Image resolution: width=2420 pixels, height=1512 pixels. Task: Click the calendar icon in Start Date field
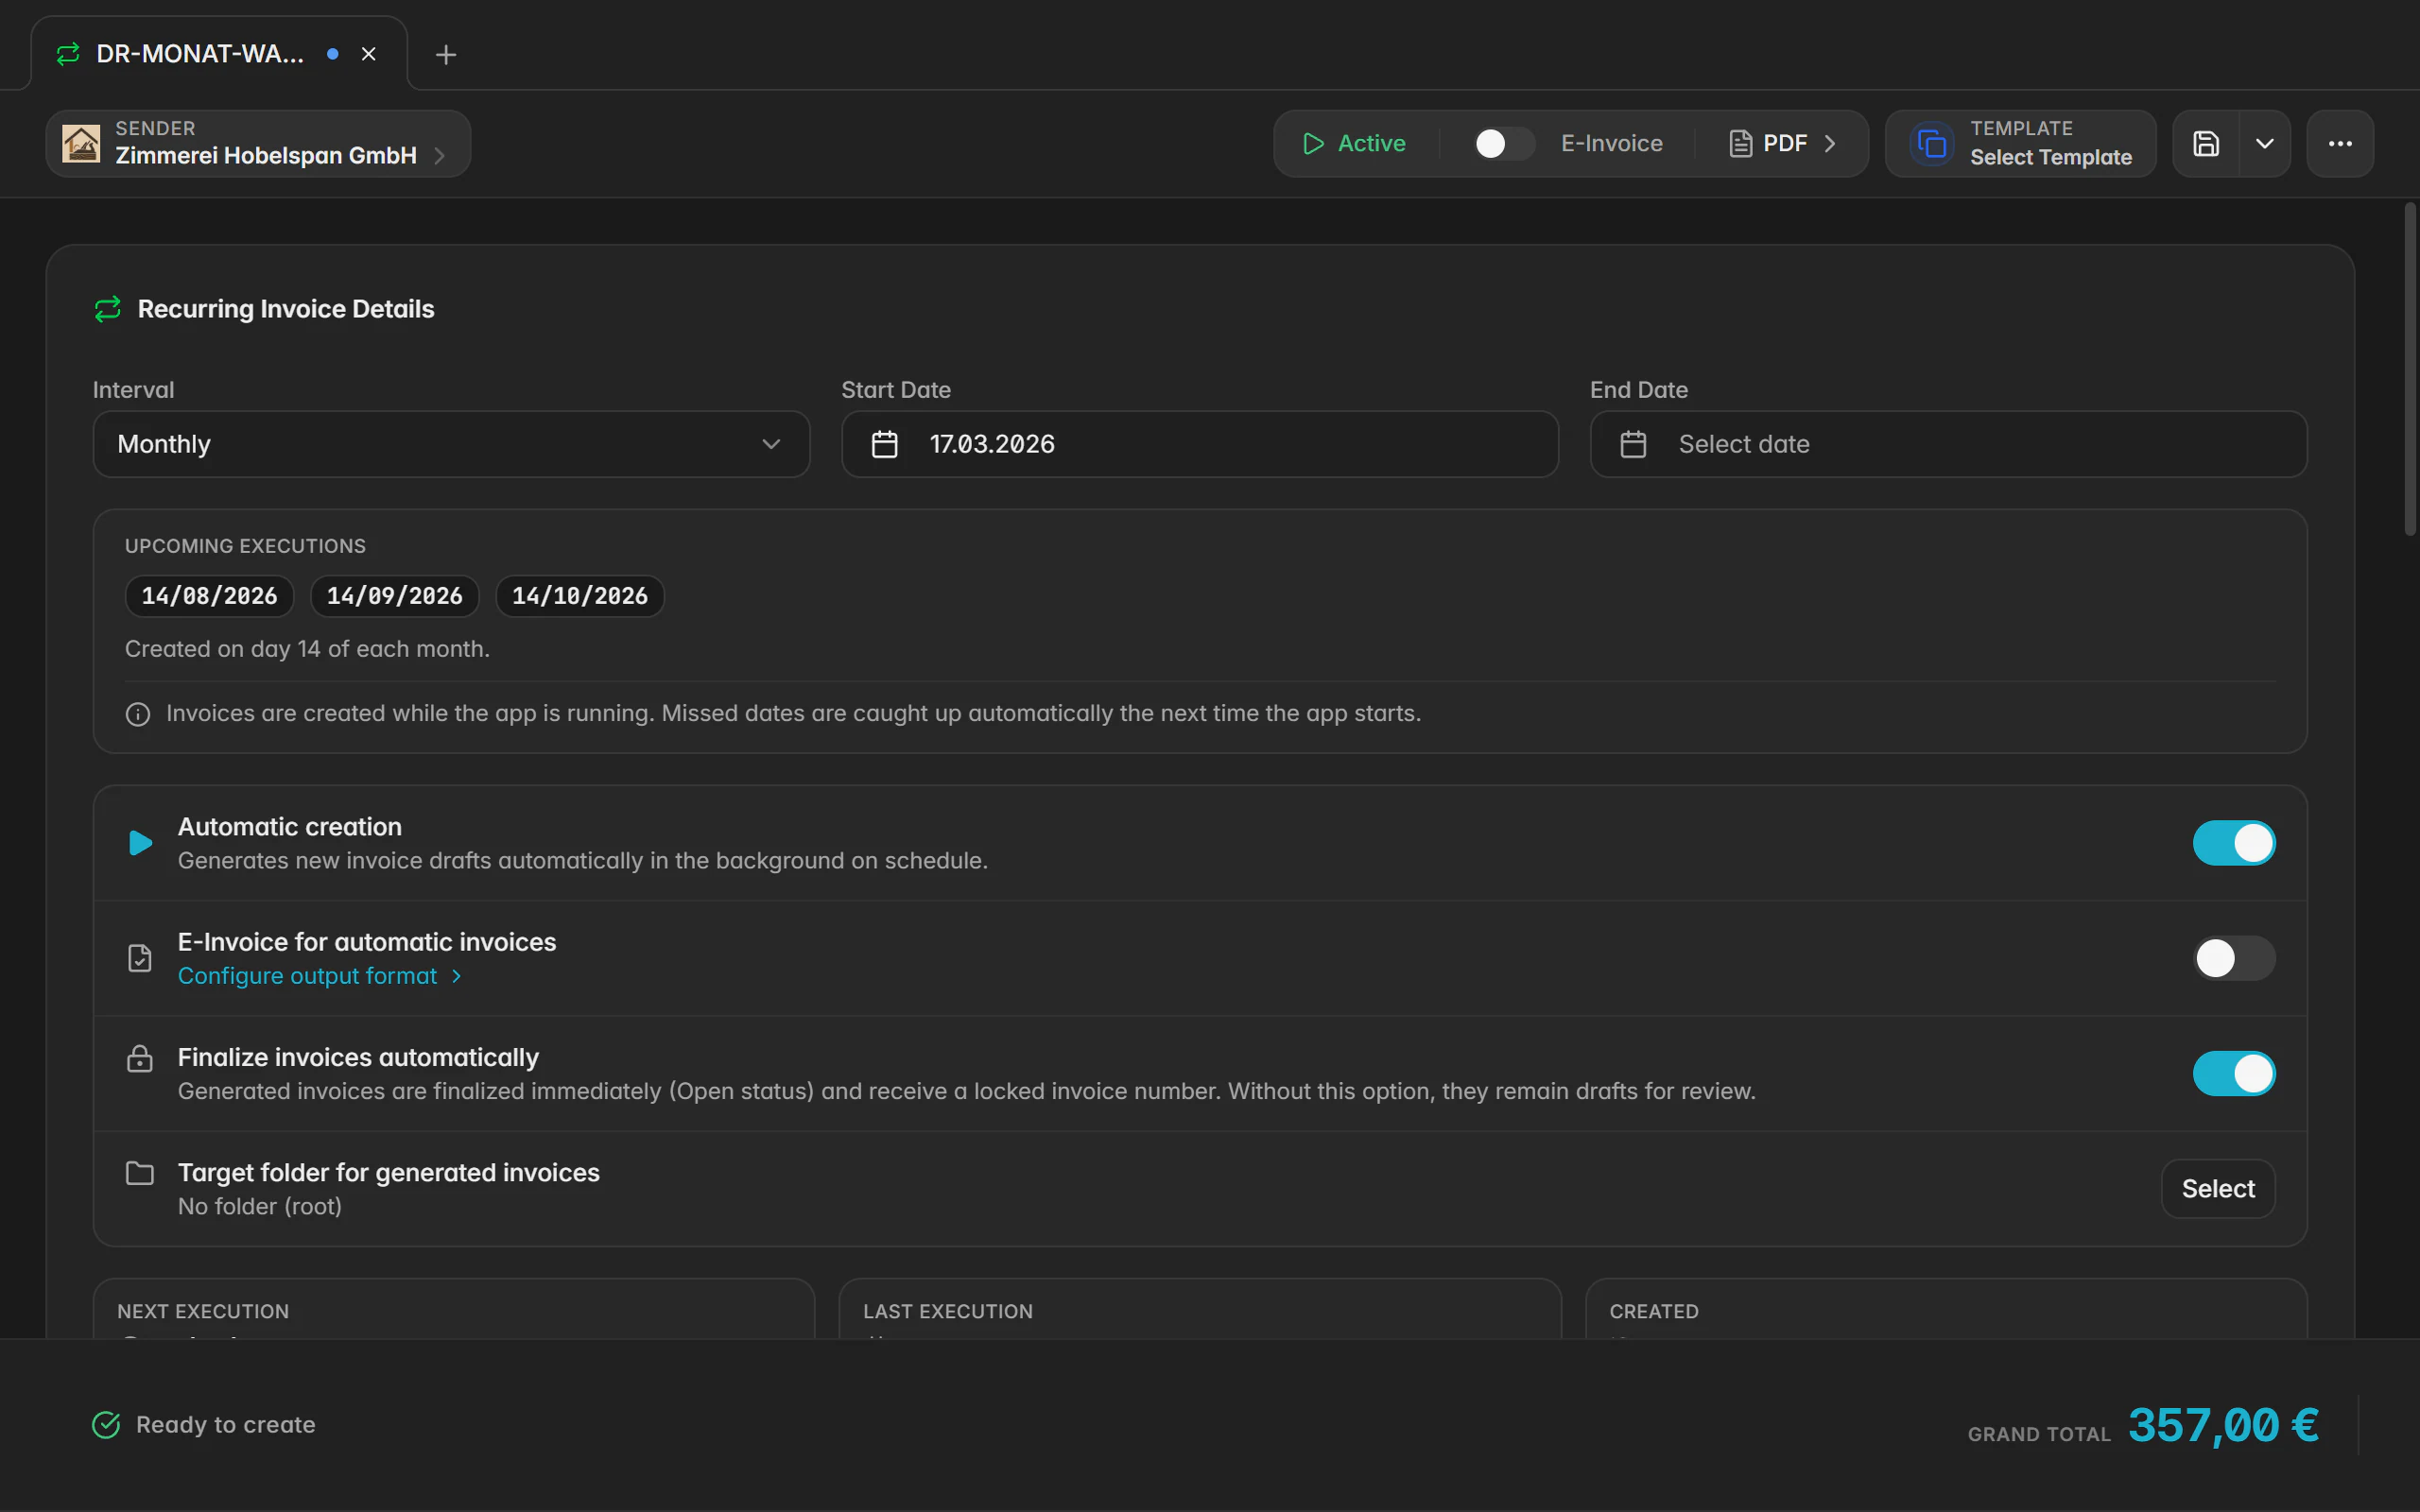point(885,444)
